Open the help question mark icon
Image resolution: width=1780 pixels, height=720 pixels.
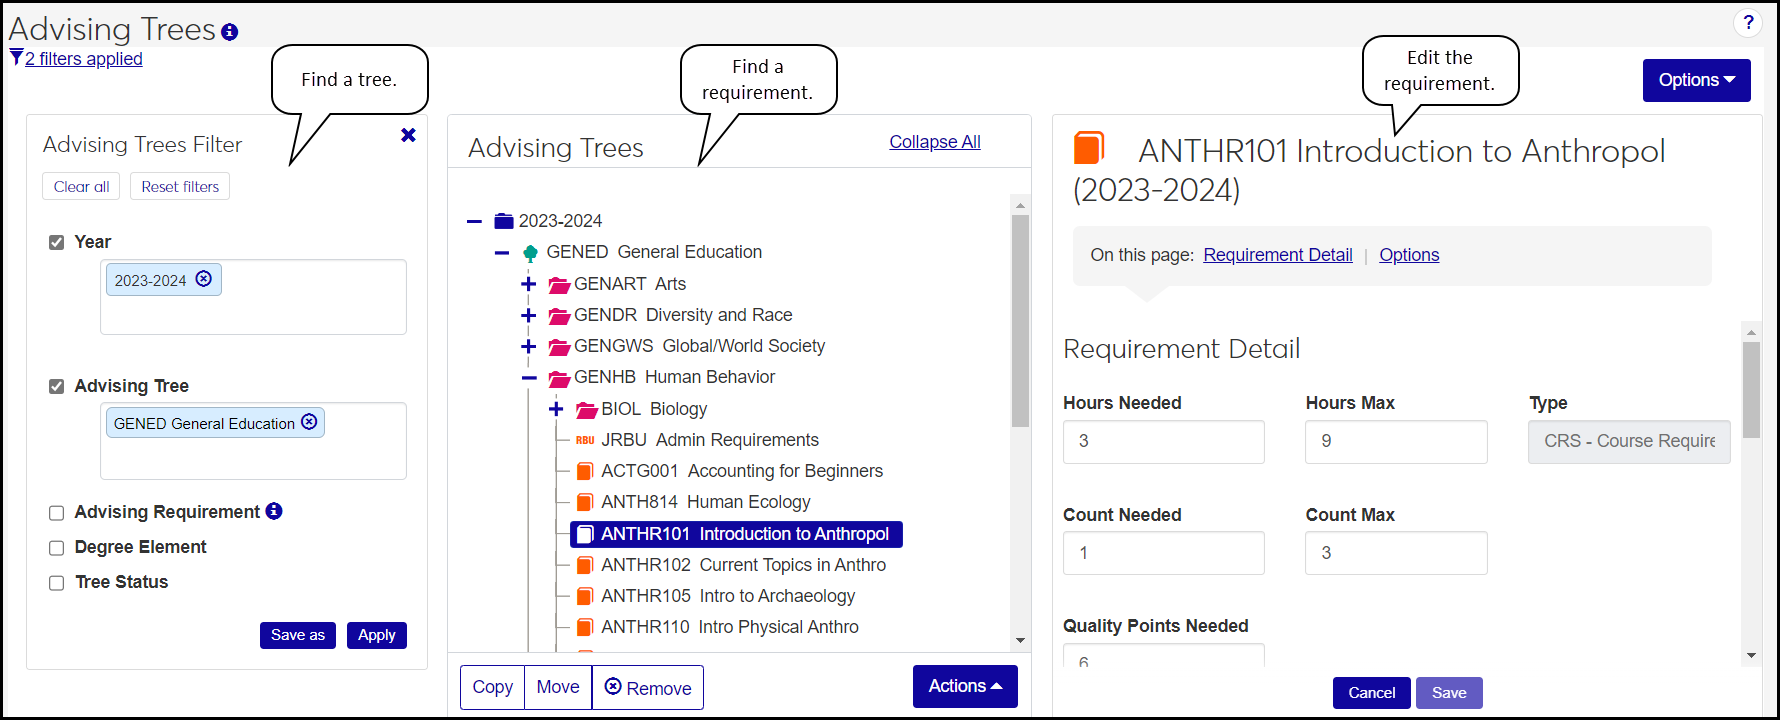1748,22
